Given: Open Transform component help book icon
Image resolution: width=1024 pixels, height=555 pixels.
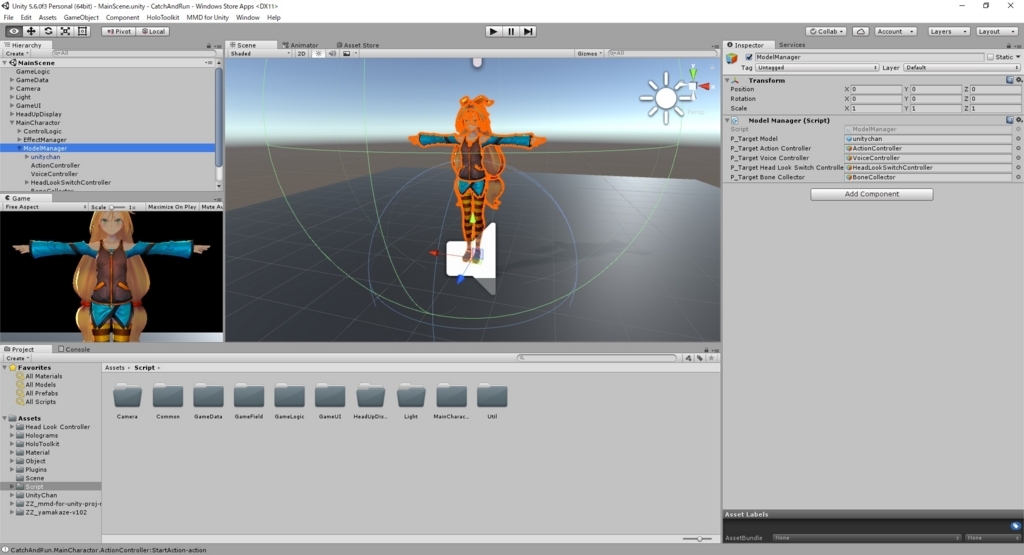Looking at the screenshot, I should click(1010, 80).
